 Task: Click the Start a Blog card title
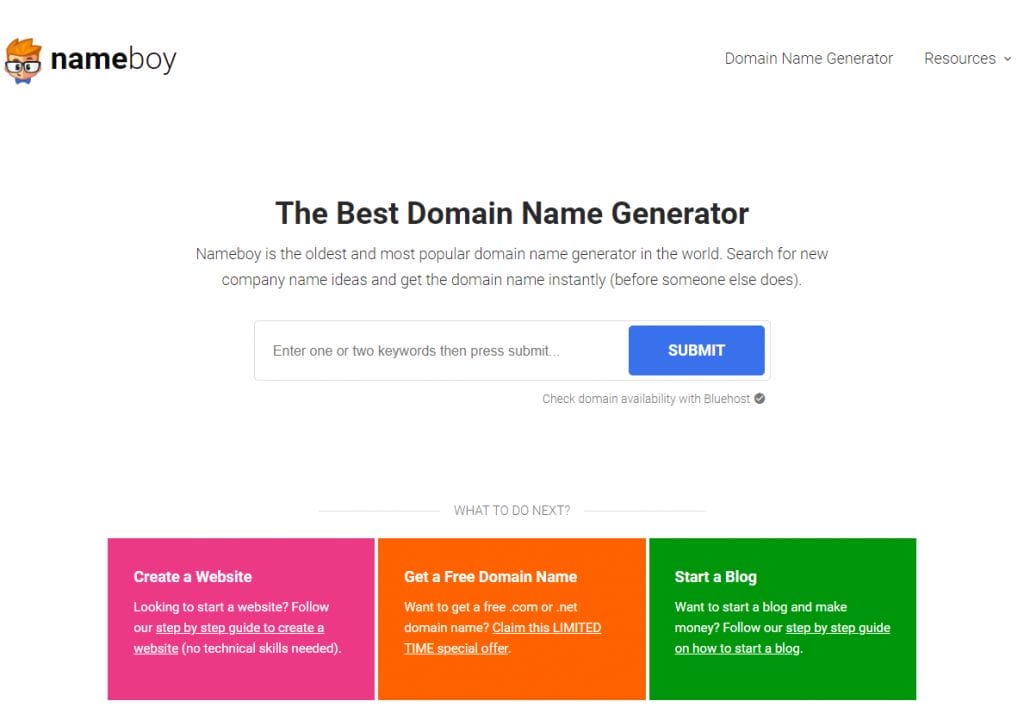pyautogui.click(x=715, y=576)
